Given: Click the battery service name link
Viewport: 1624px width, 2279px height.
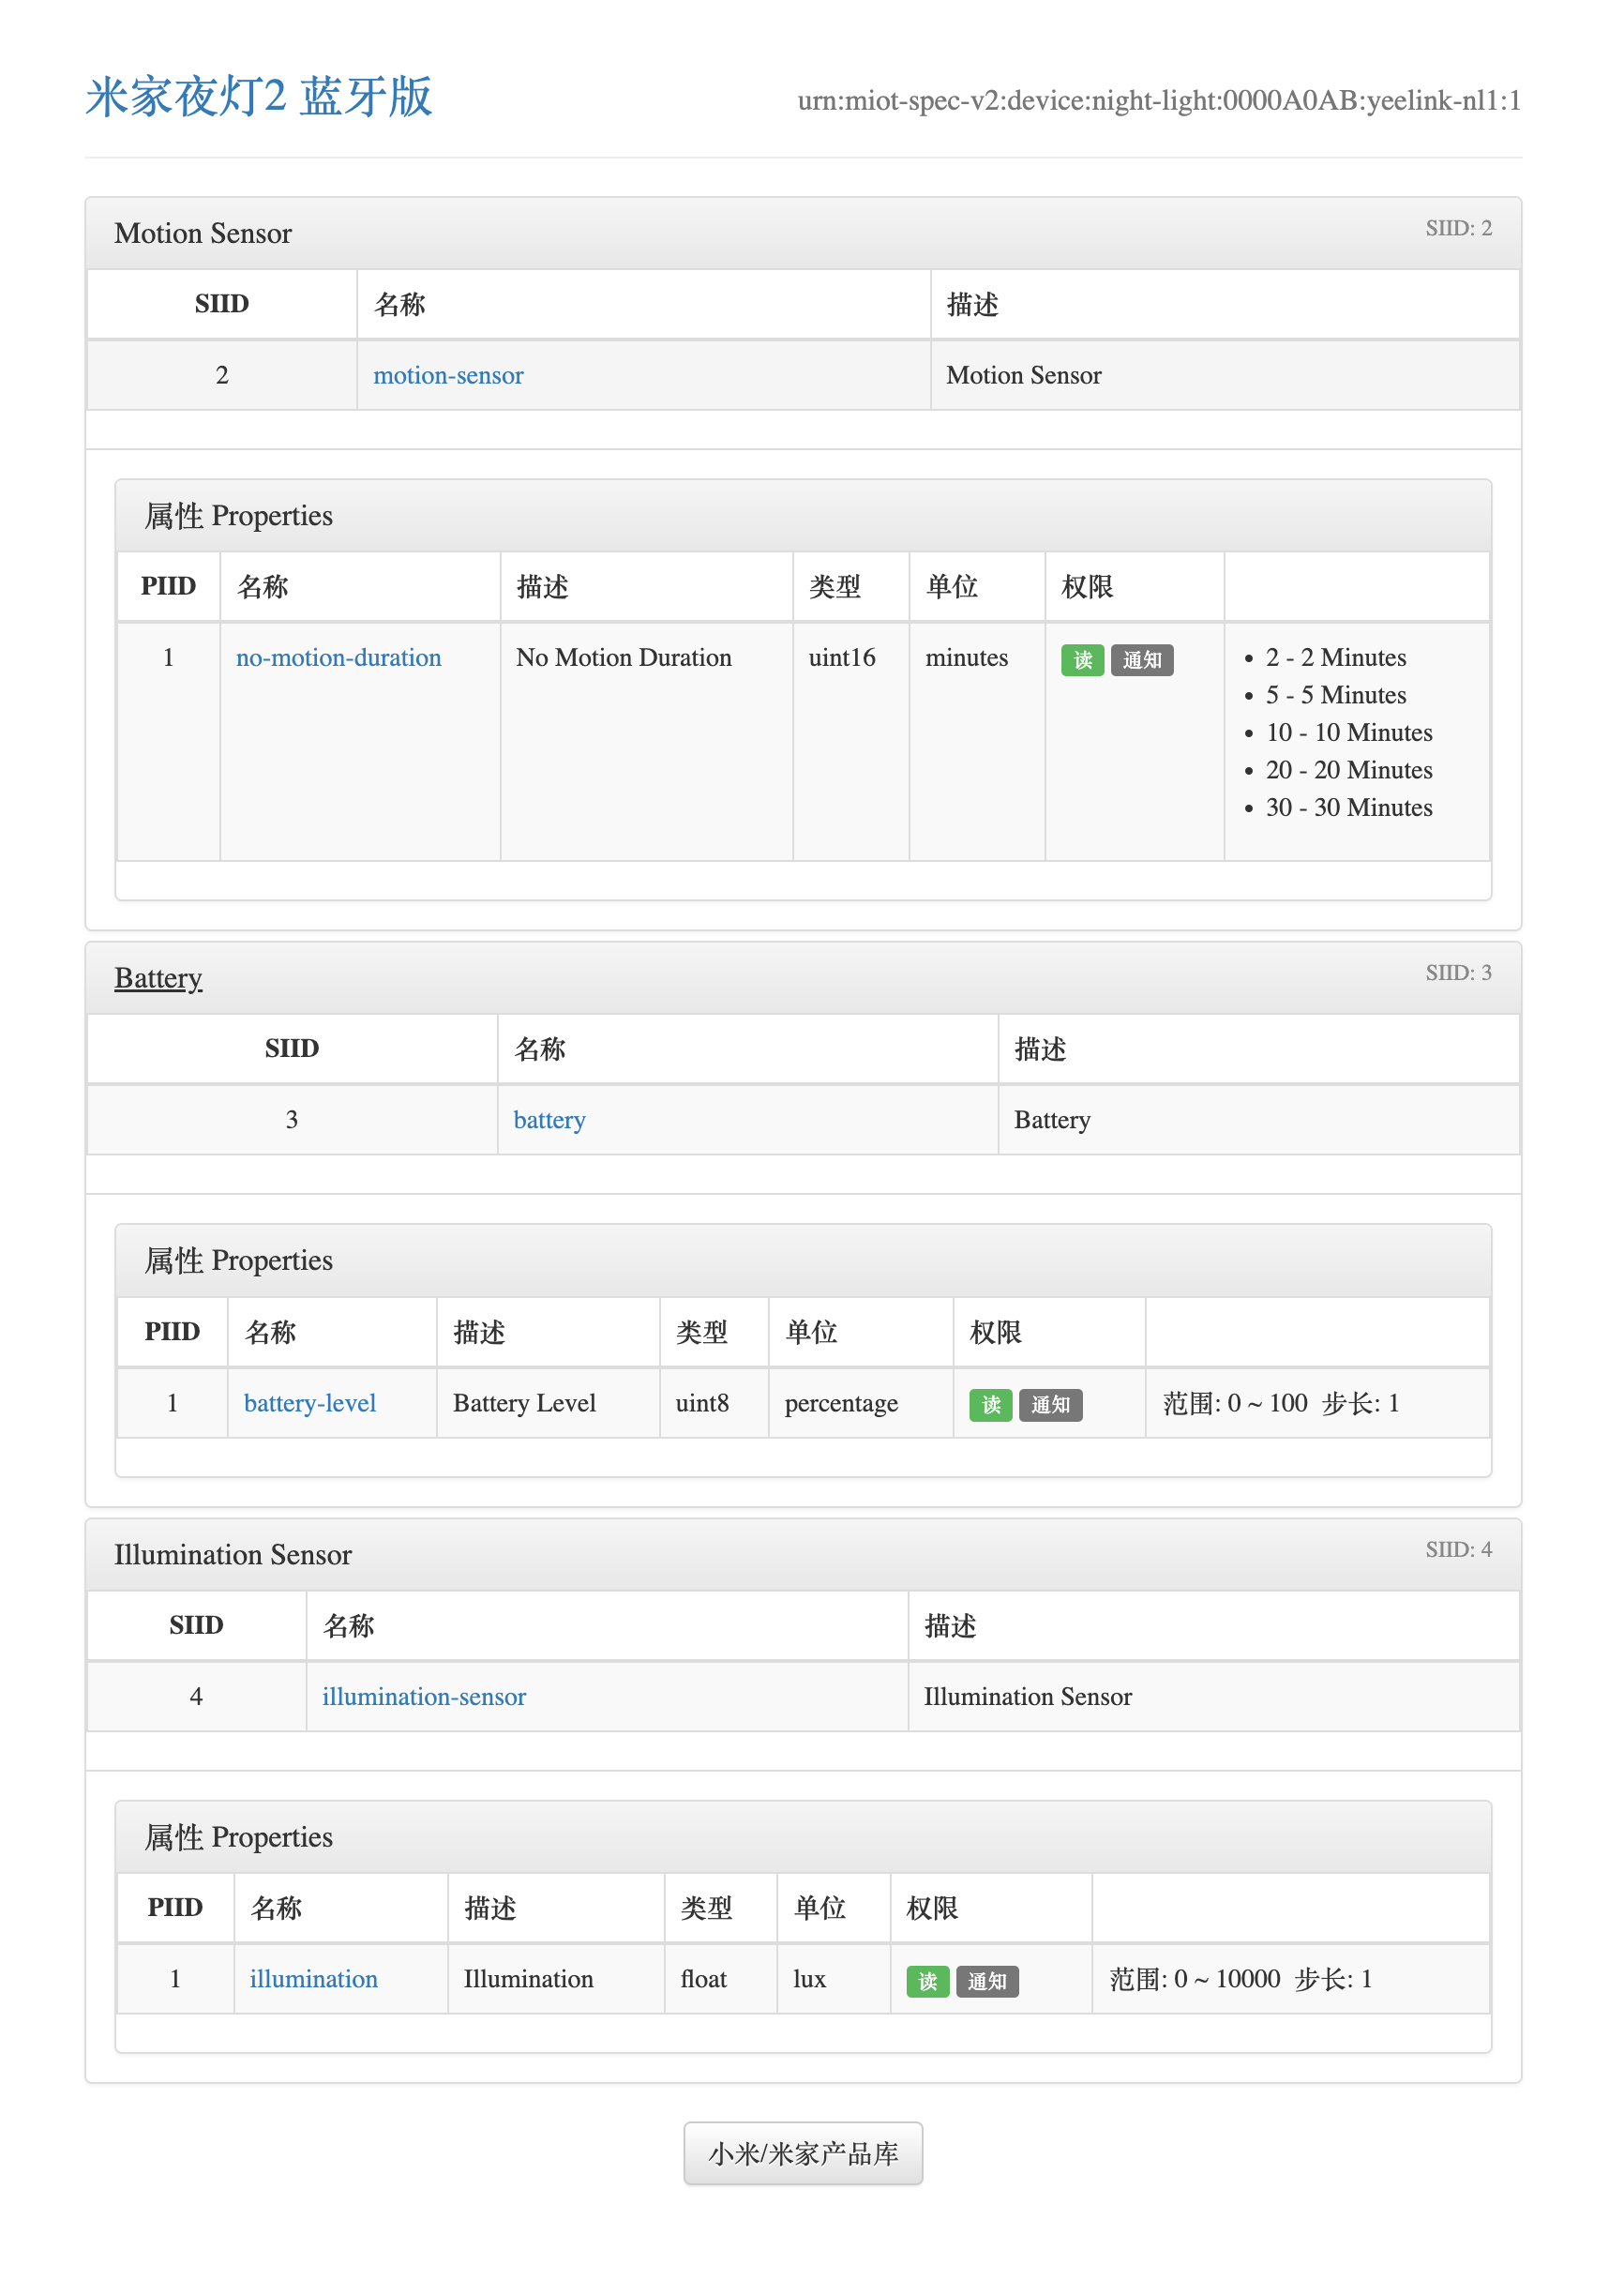Looking at the screenshot, I should pos(549,1119).
